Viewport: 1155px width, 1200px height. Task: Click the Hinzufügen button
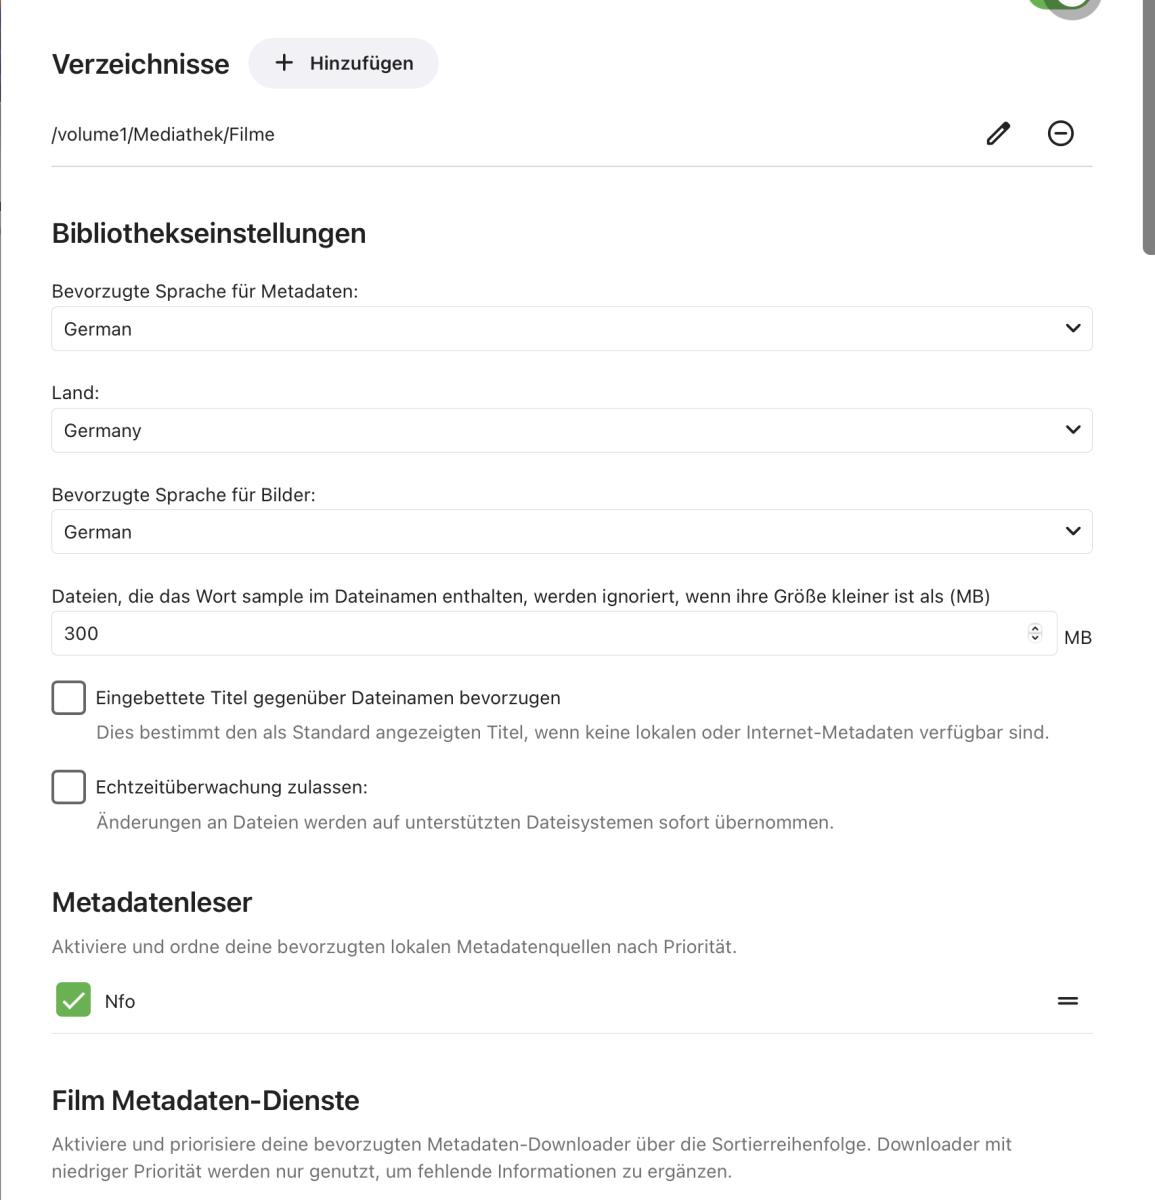[343, 62]
